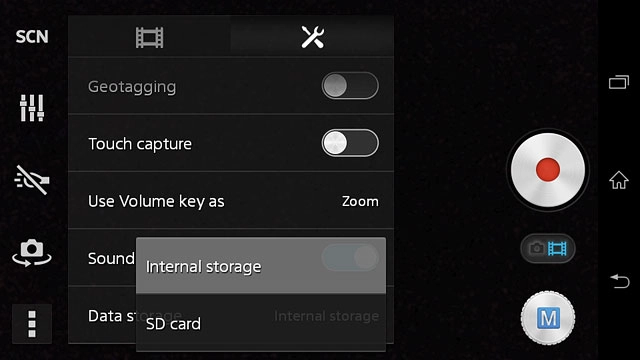The image size is (640, 360).
Task: Open the three-dot more options menu
Action: [x=32, y=324]
